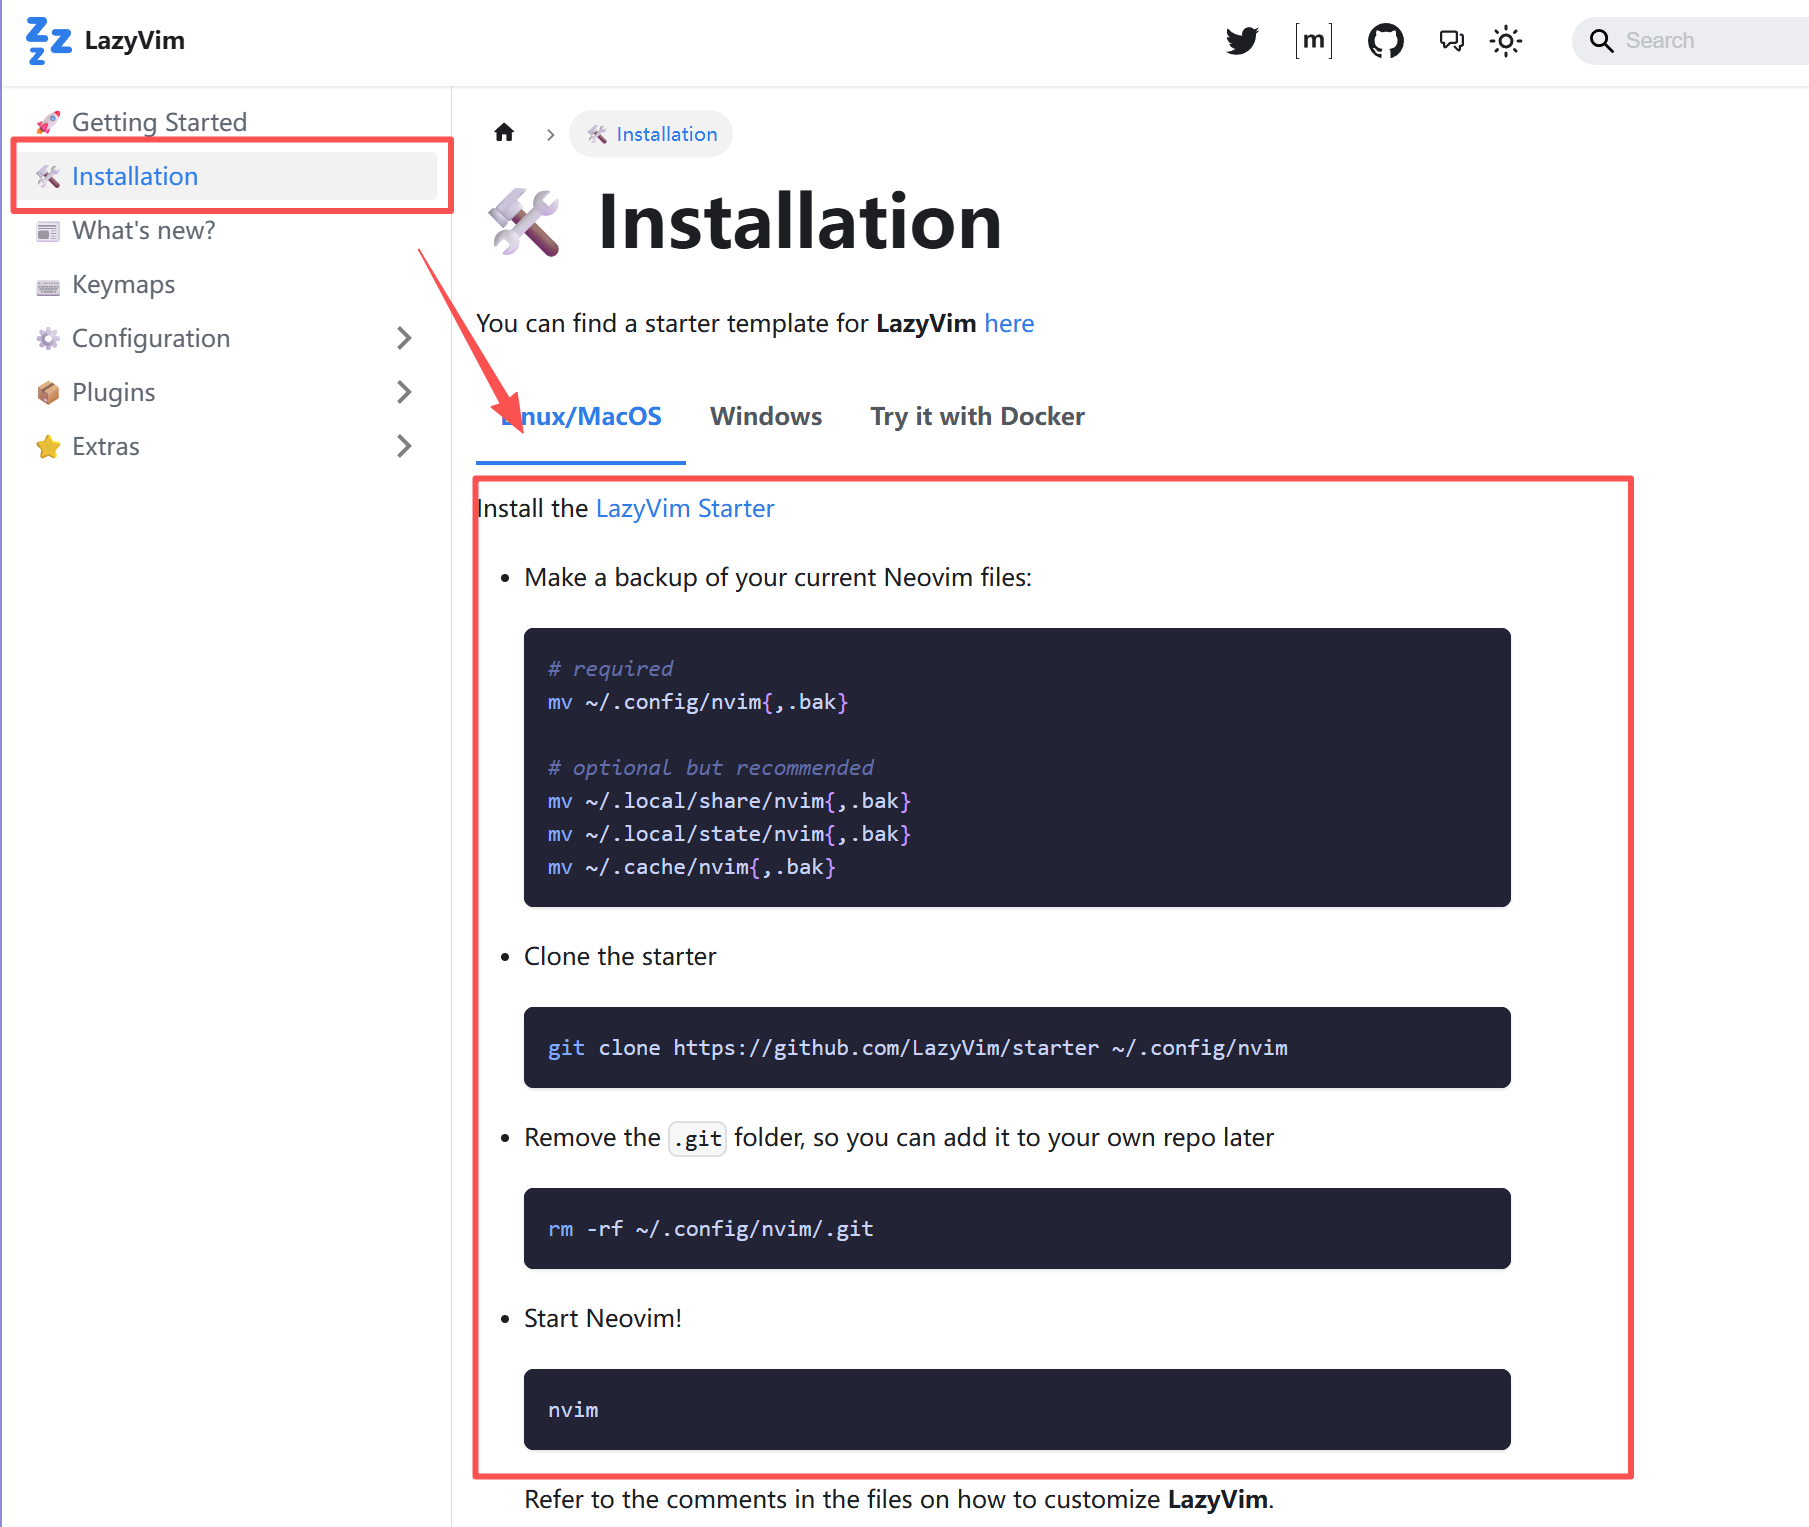Click the search magnifier icon
This screenshot has width=1809, height=1527.
pos(1601,41)
